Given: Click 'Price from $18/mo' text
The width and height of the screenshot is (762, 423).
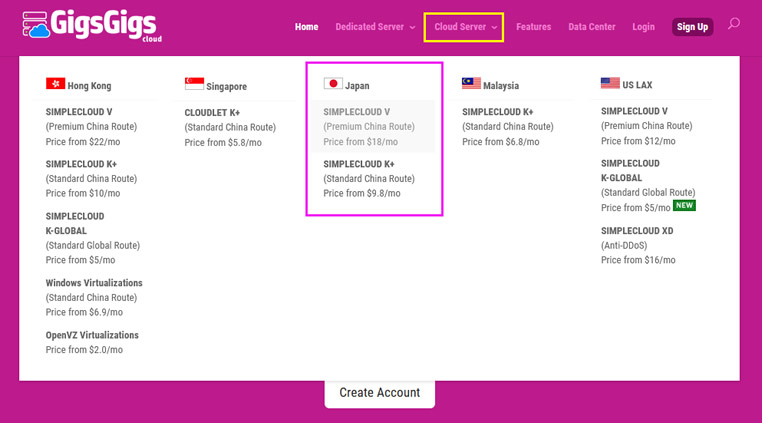Looking at the screenshot, I should coord(361,141).
